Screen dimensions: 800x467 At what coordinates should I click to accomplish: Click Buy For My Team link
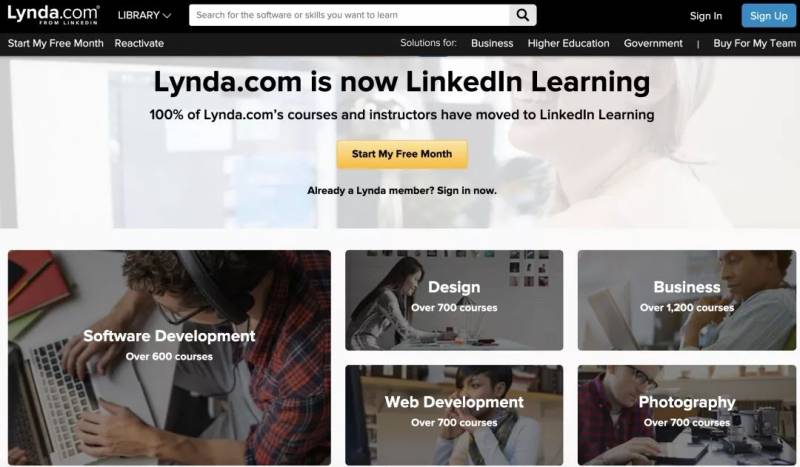754,43
